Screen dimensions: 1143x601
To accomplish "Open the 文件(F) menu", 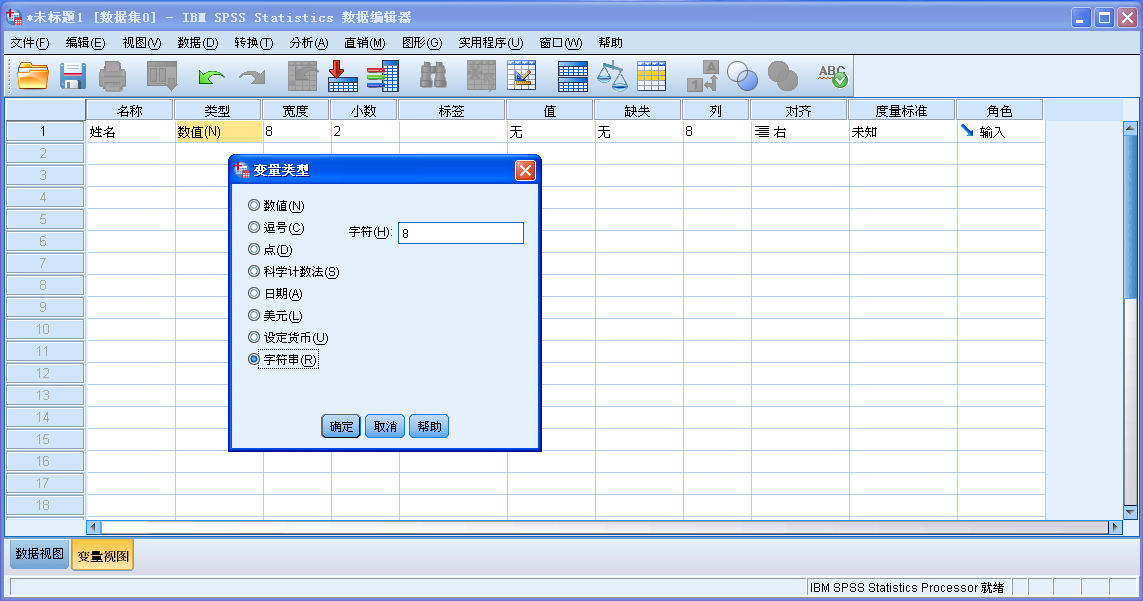I will (30, 43).
